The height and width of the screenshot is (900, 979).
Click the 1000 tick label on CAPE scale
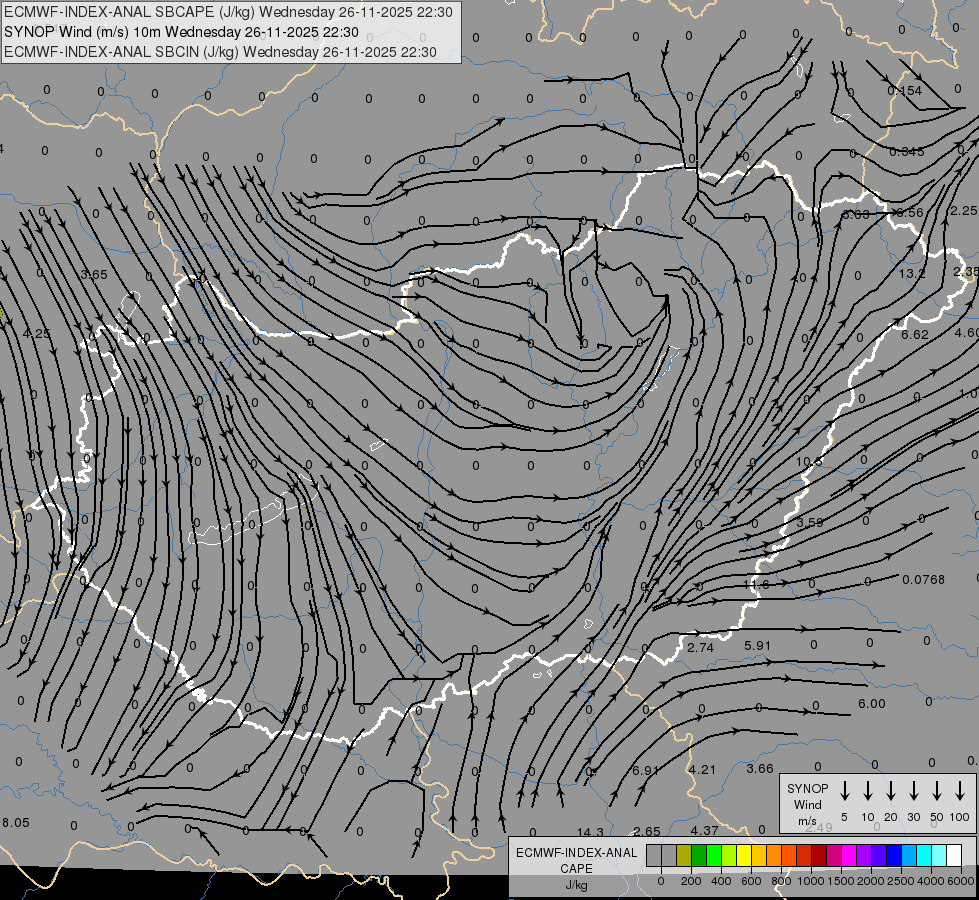click(811, 881)
